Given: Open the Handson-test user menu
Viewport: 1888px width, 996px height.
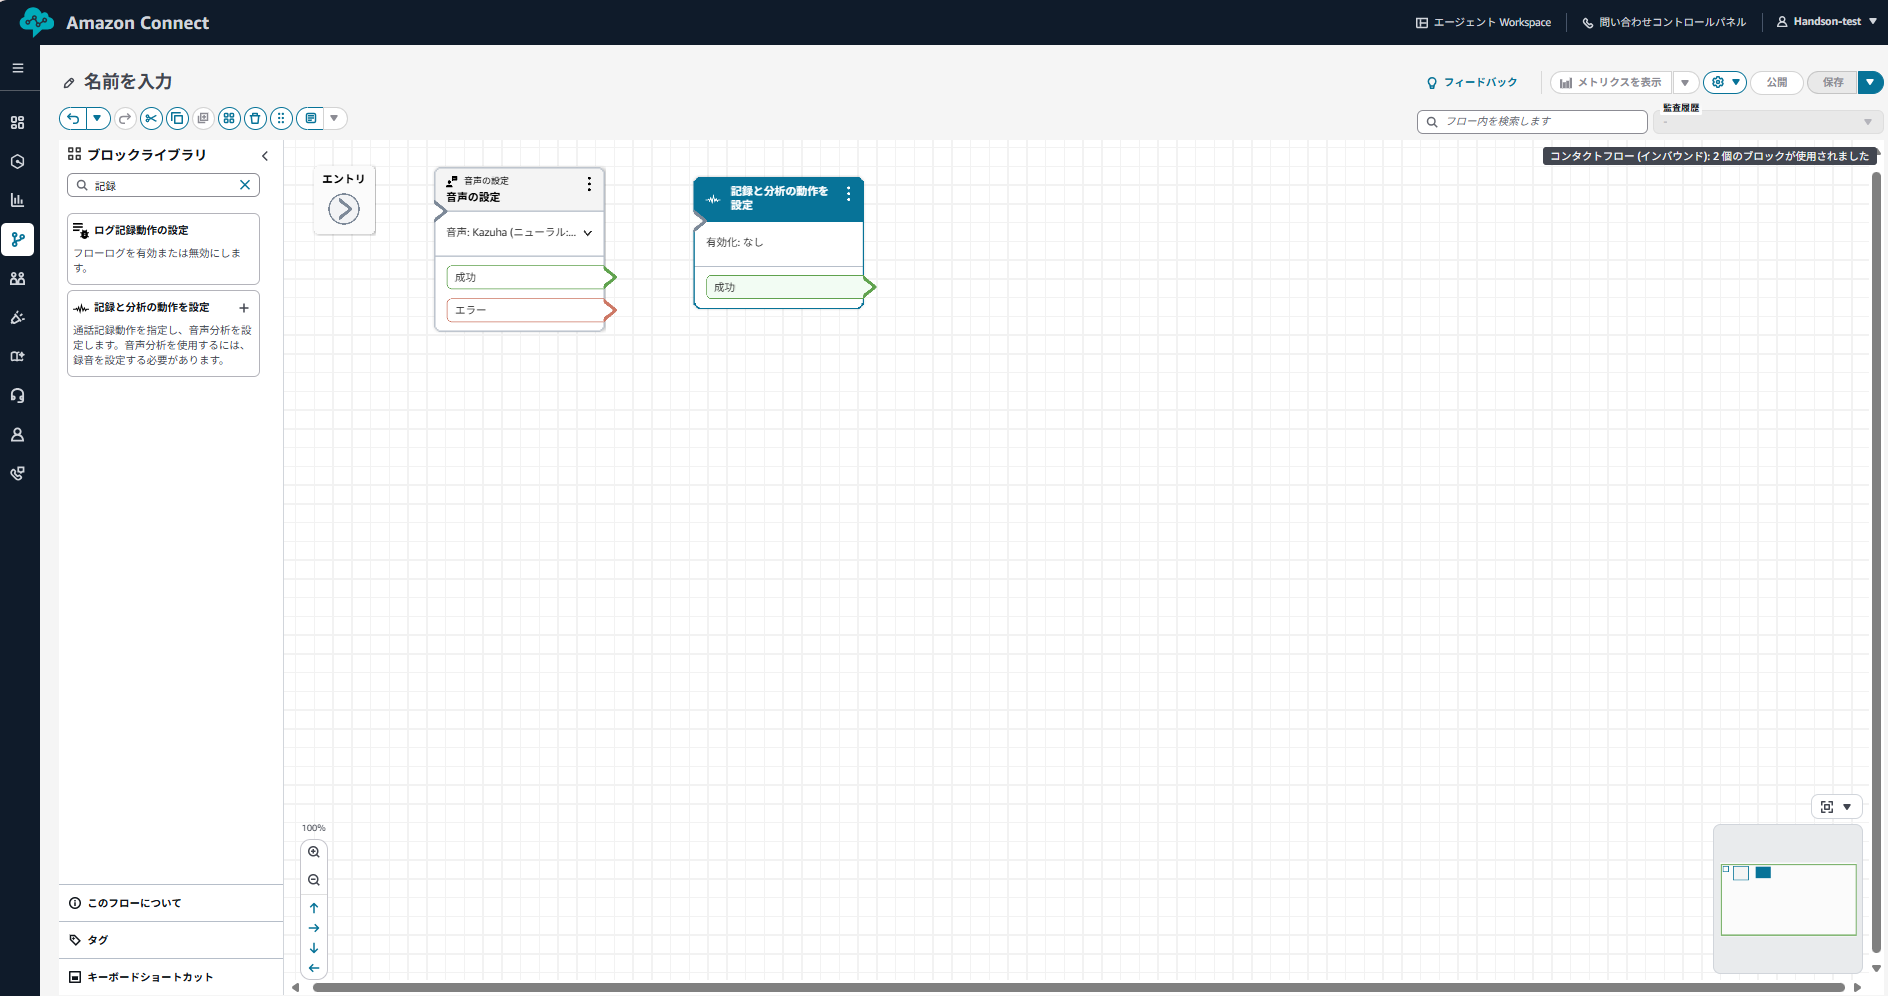Looking at the screenshot, I should coord(1827,22).
